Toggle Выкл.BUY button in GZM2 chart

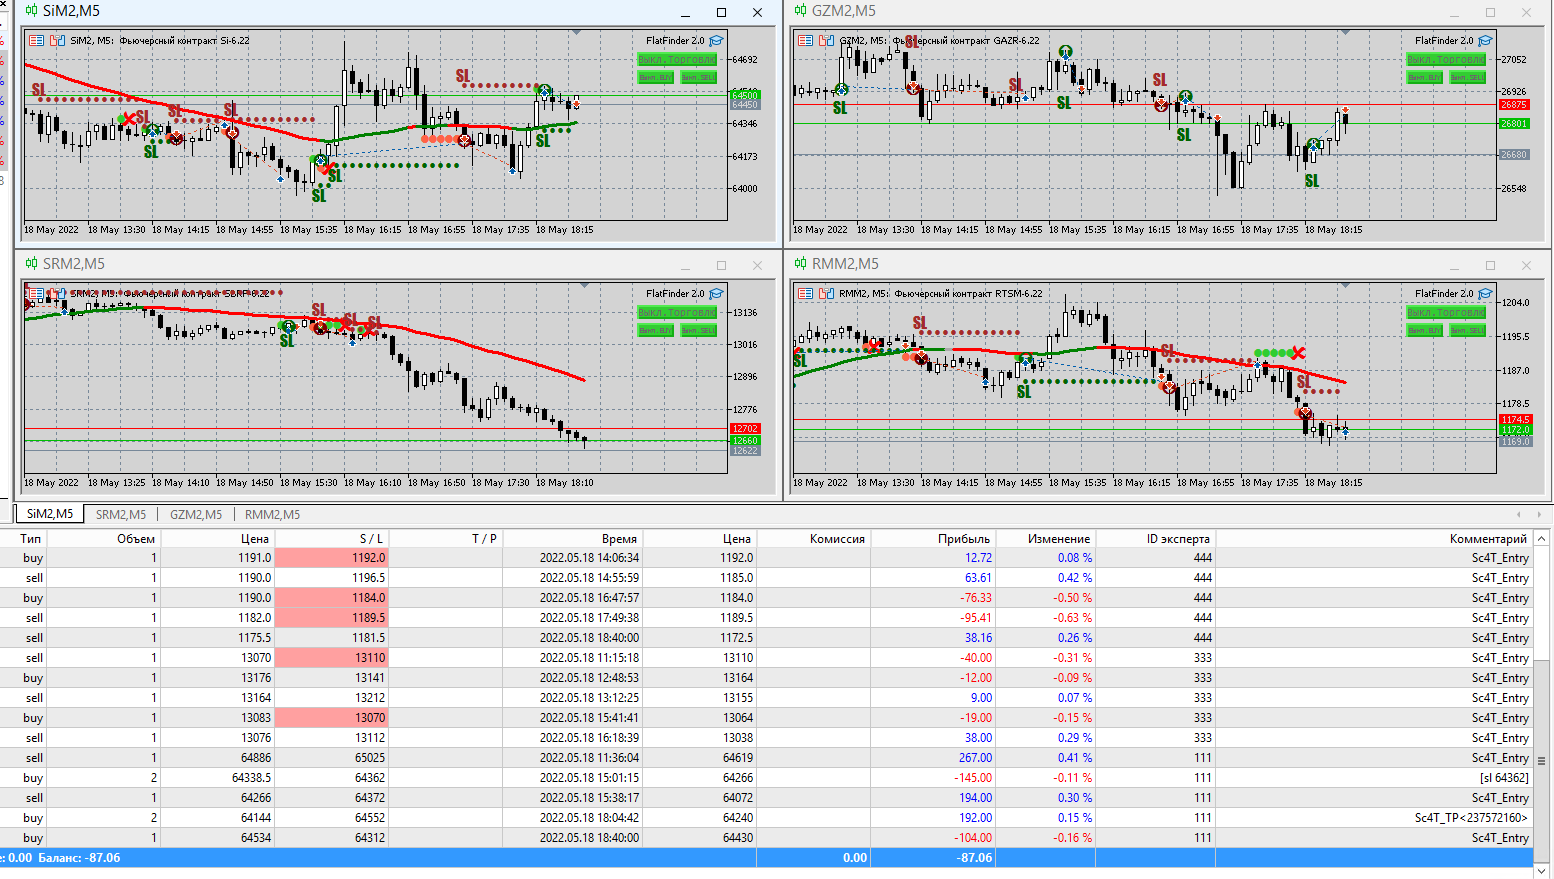click(x=1425, y=77)
